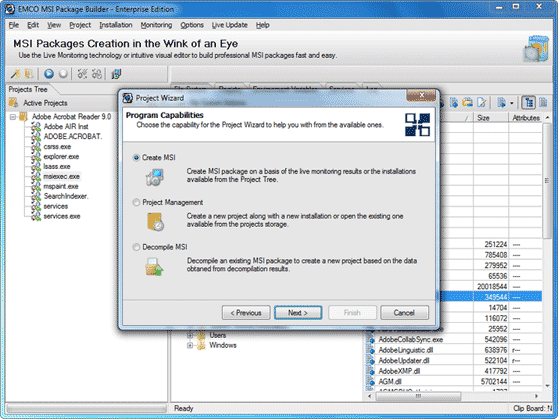
Task: Click the file list vertical scrollbar
Action: (x=547, y=181)
